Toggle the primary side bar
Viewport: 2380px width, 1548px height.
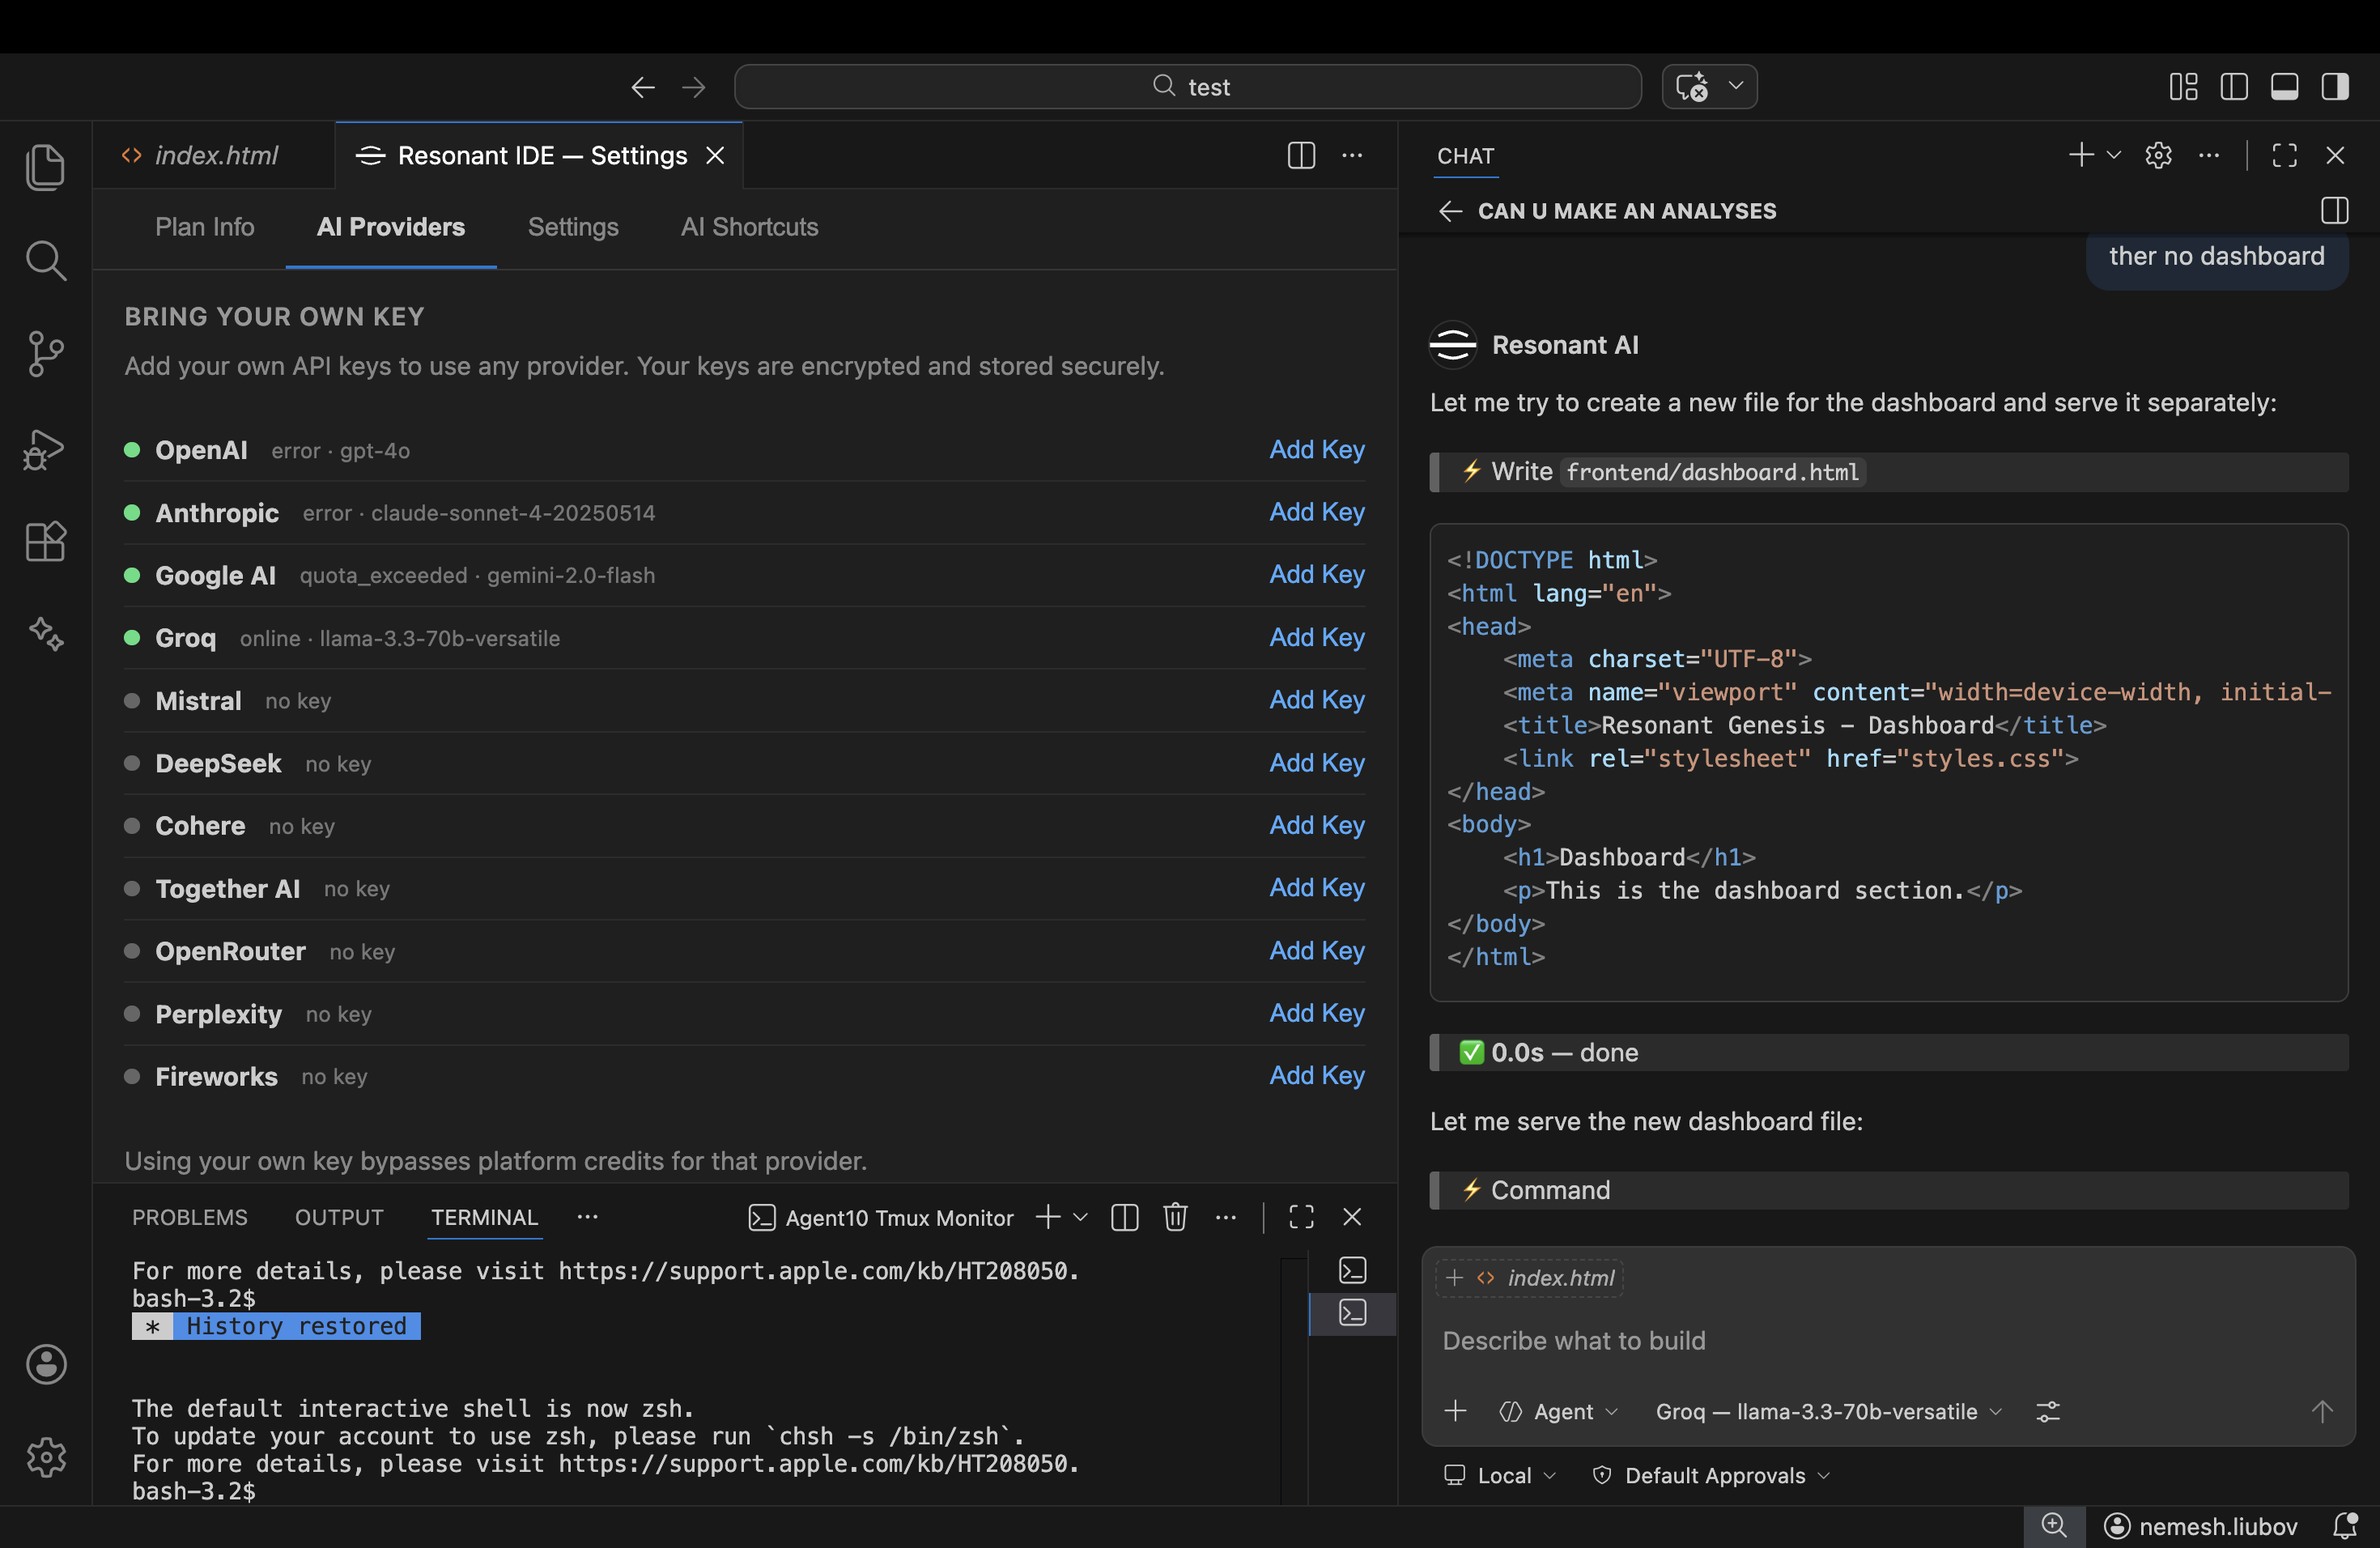2233,87
